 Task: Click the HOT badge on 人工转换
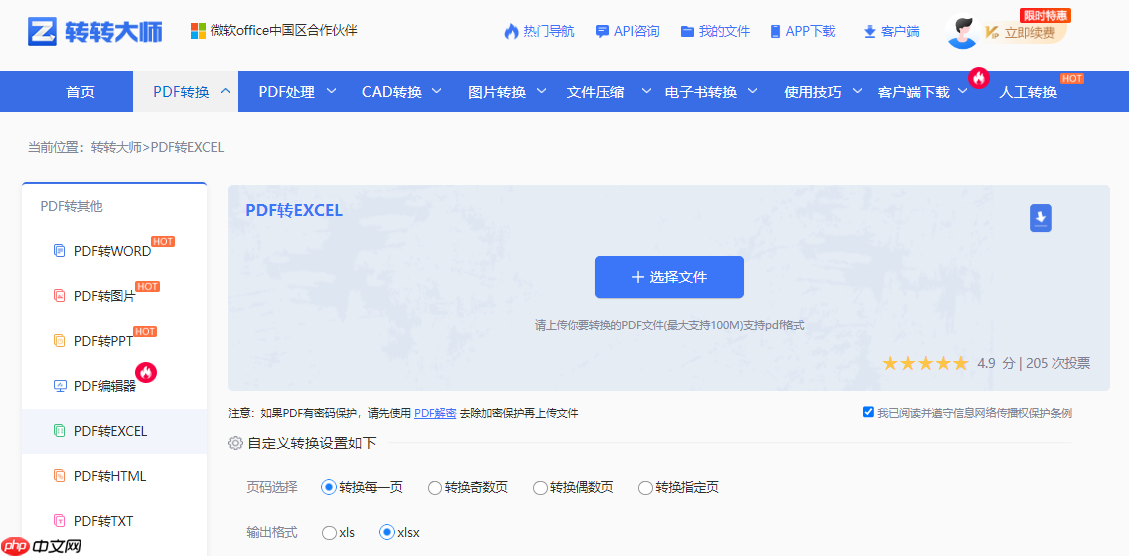pyautogui.click(x=1071, y=79)
